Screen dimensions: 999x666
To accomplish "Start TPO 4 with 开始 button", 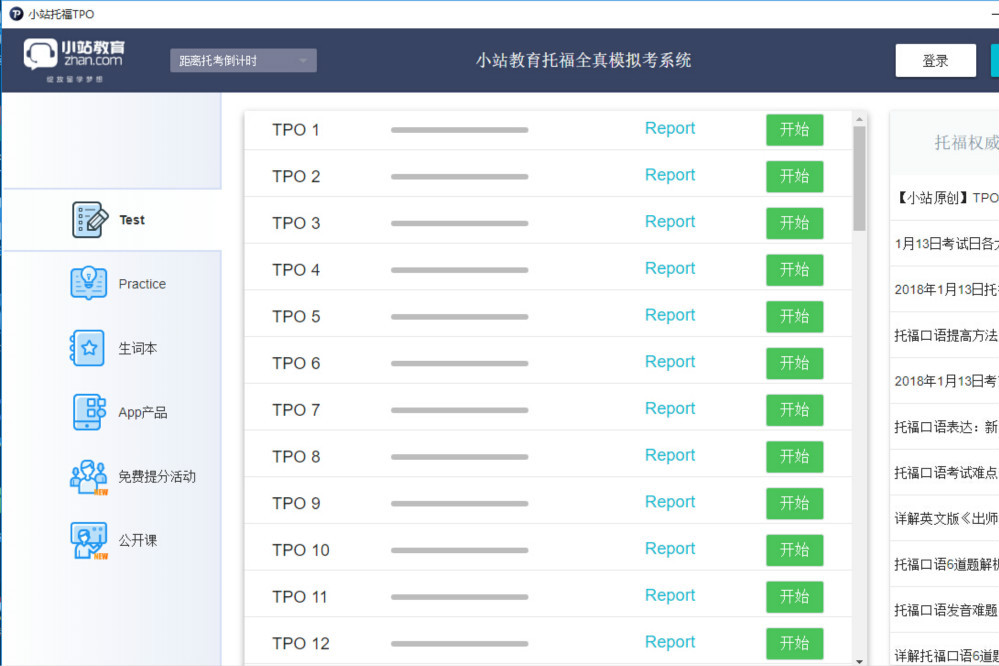I will coord(794,270).
